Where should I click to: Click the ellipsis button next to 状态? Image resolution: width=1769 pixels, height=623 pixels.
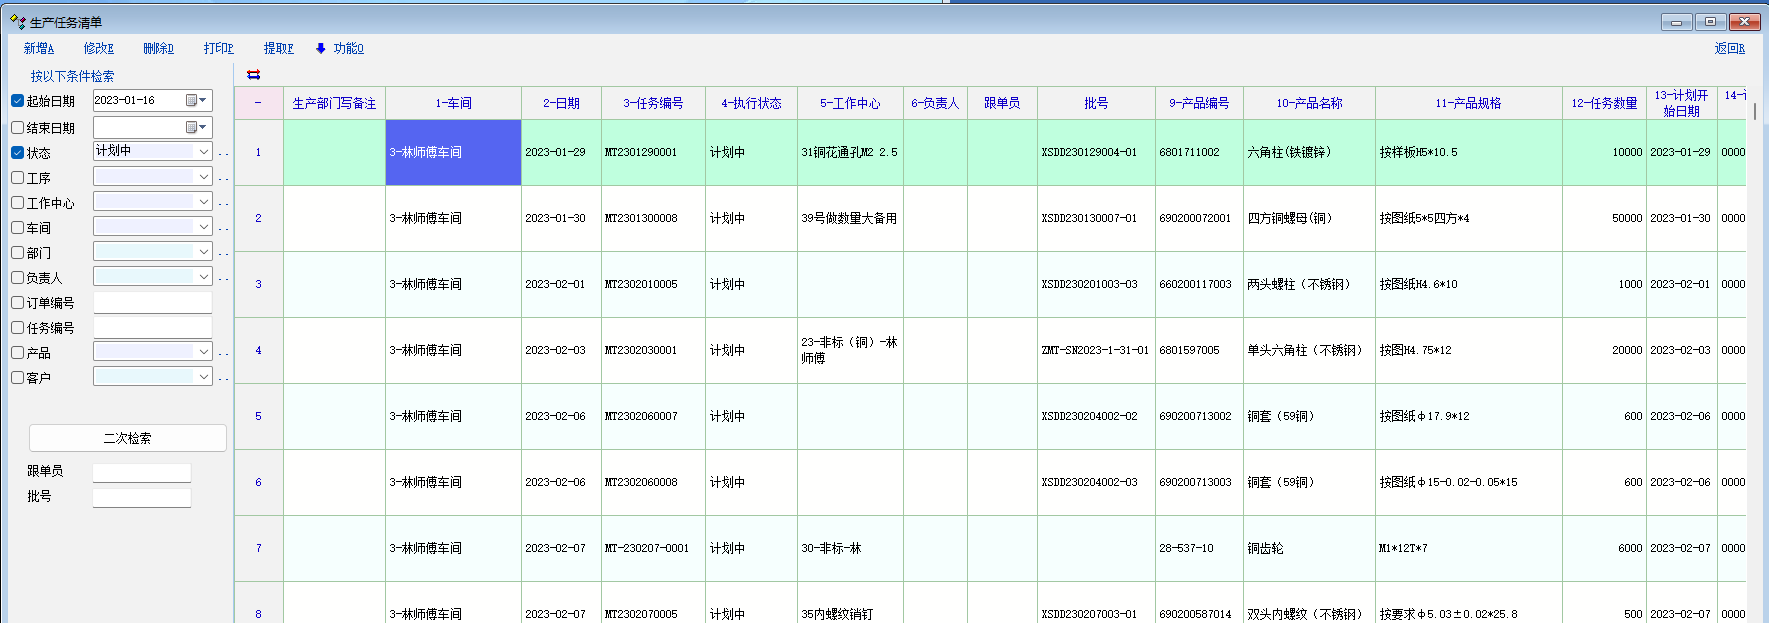click(223, 153)
